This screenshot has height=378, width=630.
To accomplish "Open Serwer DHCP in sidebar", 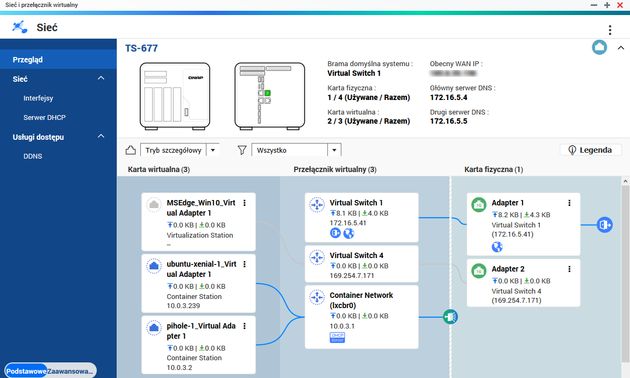I will point(44,117).
